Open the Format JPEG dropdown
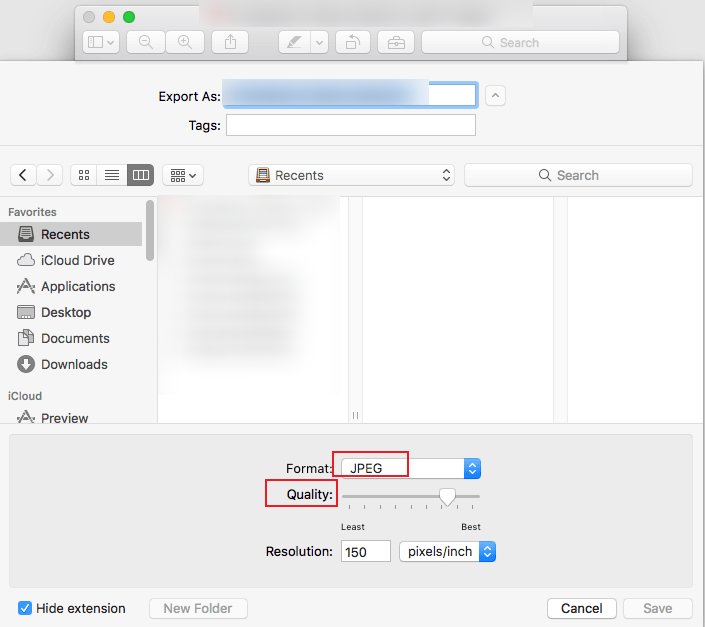705x627 pixels. pyautogui.click(x=411, y=468)
